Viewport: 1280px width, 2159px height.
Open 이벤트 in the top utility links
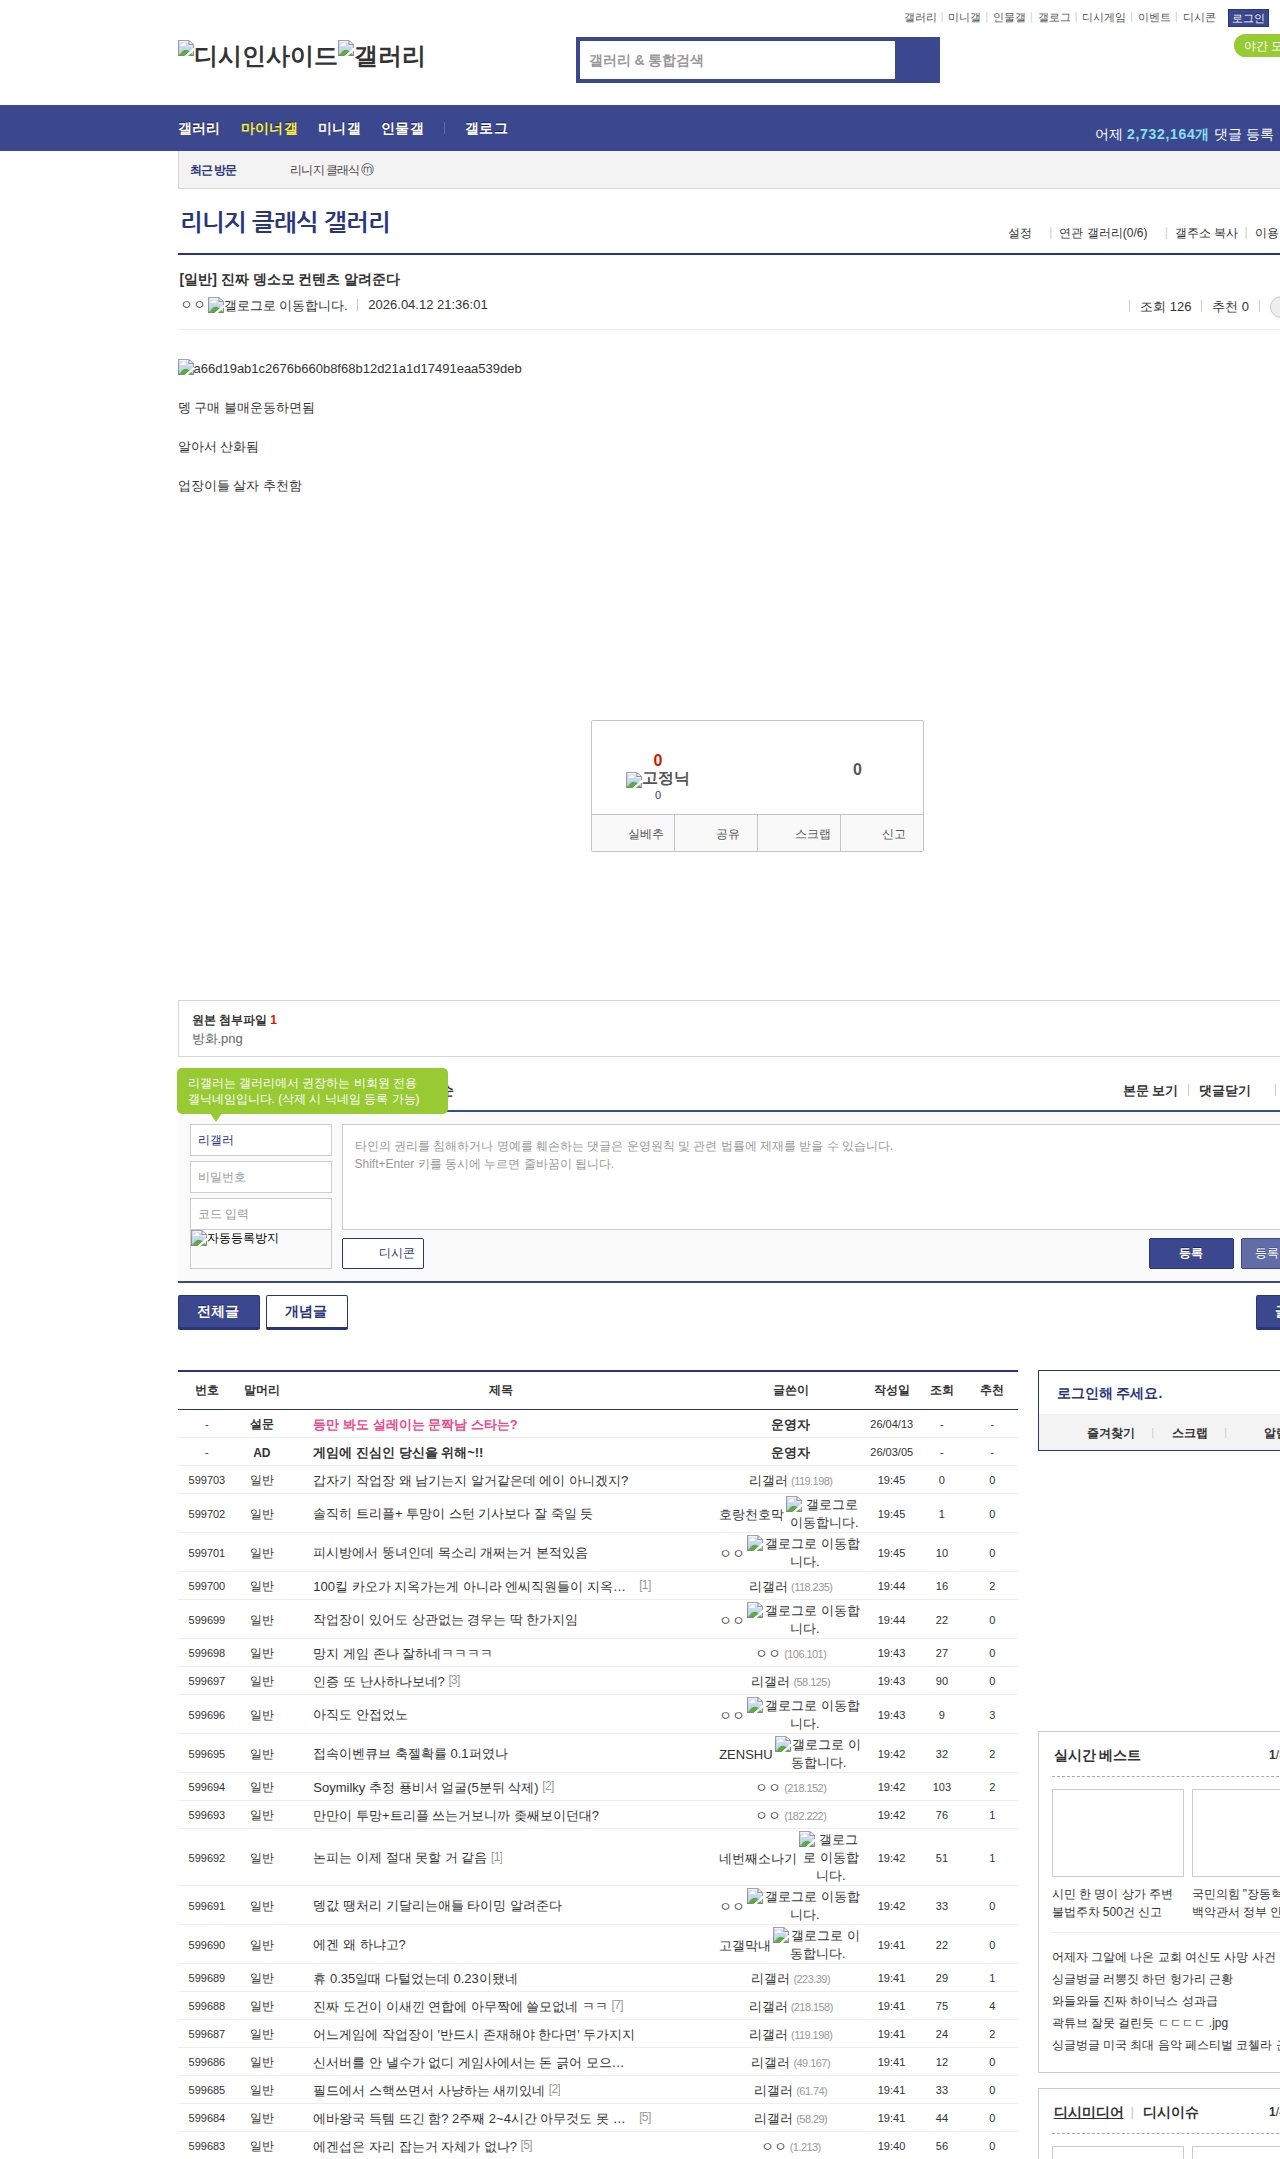pyautogui.click(x=1154, y=18)
